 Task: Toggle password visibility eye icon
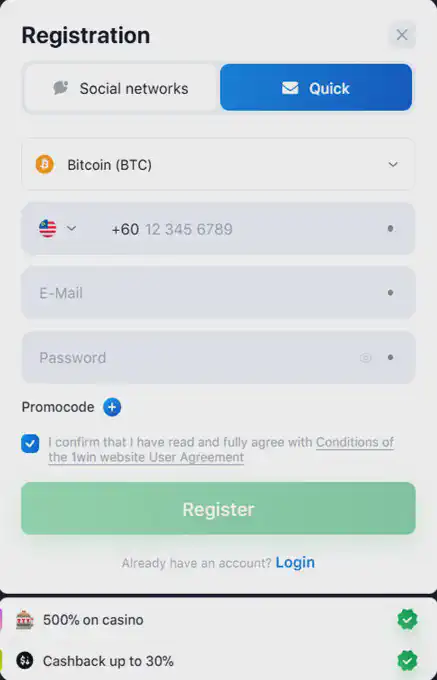pyautogui.click(x=365, y=358)
